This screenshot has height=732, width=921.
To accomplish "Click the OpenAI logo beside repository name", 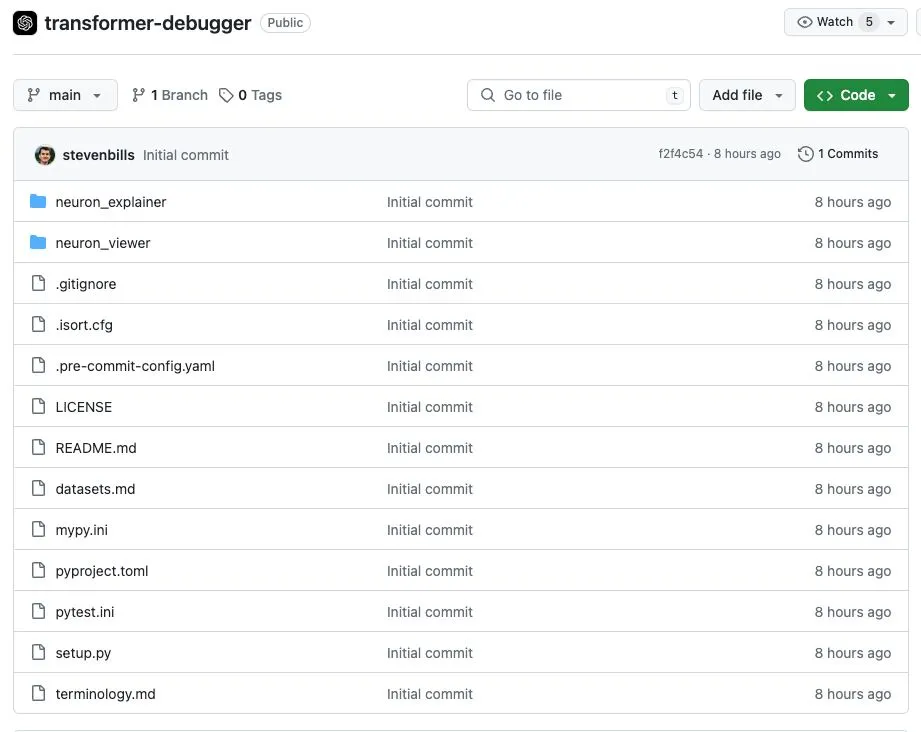I will 25,23.
